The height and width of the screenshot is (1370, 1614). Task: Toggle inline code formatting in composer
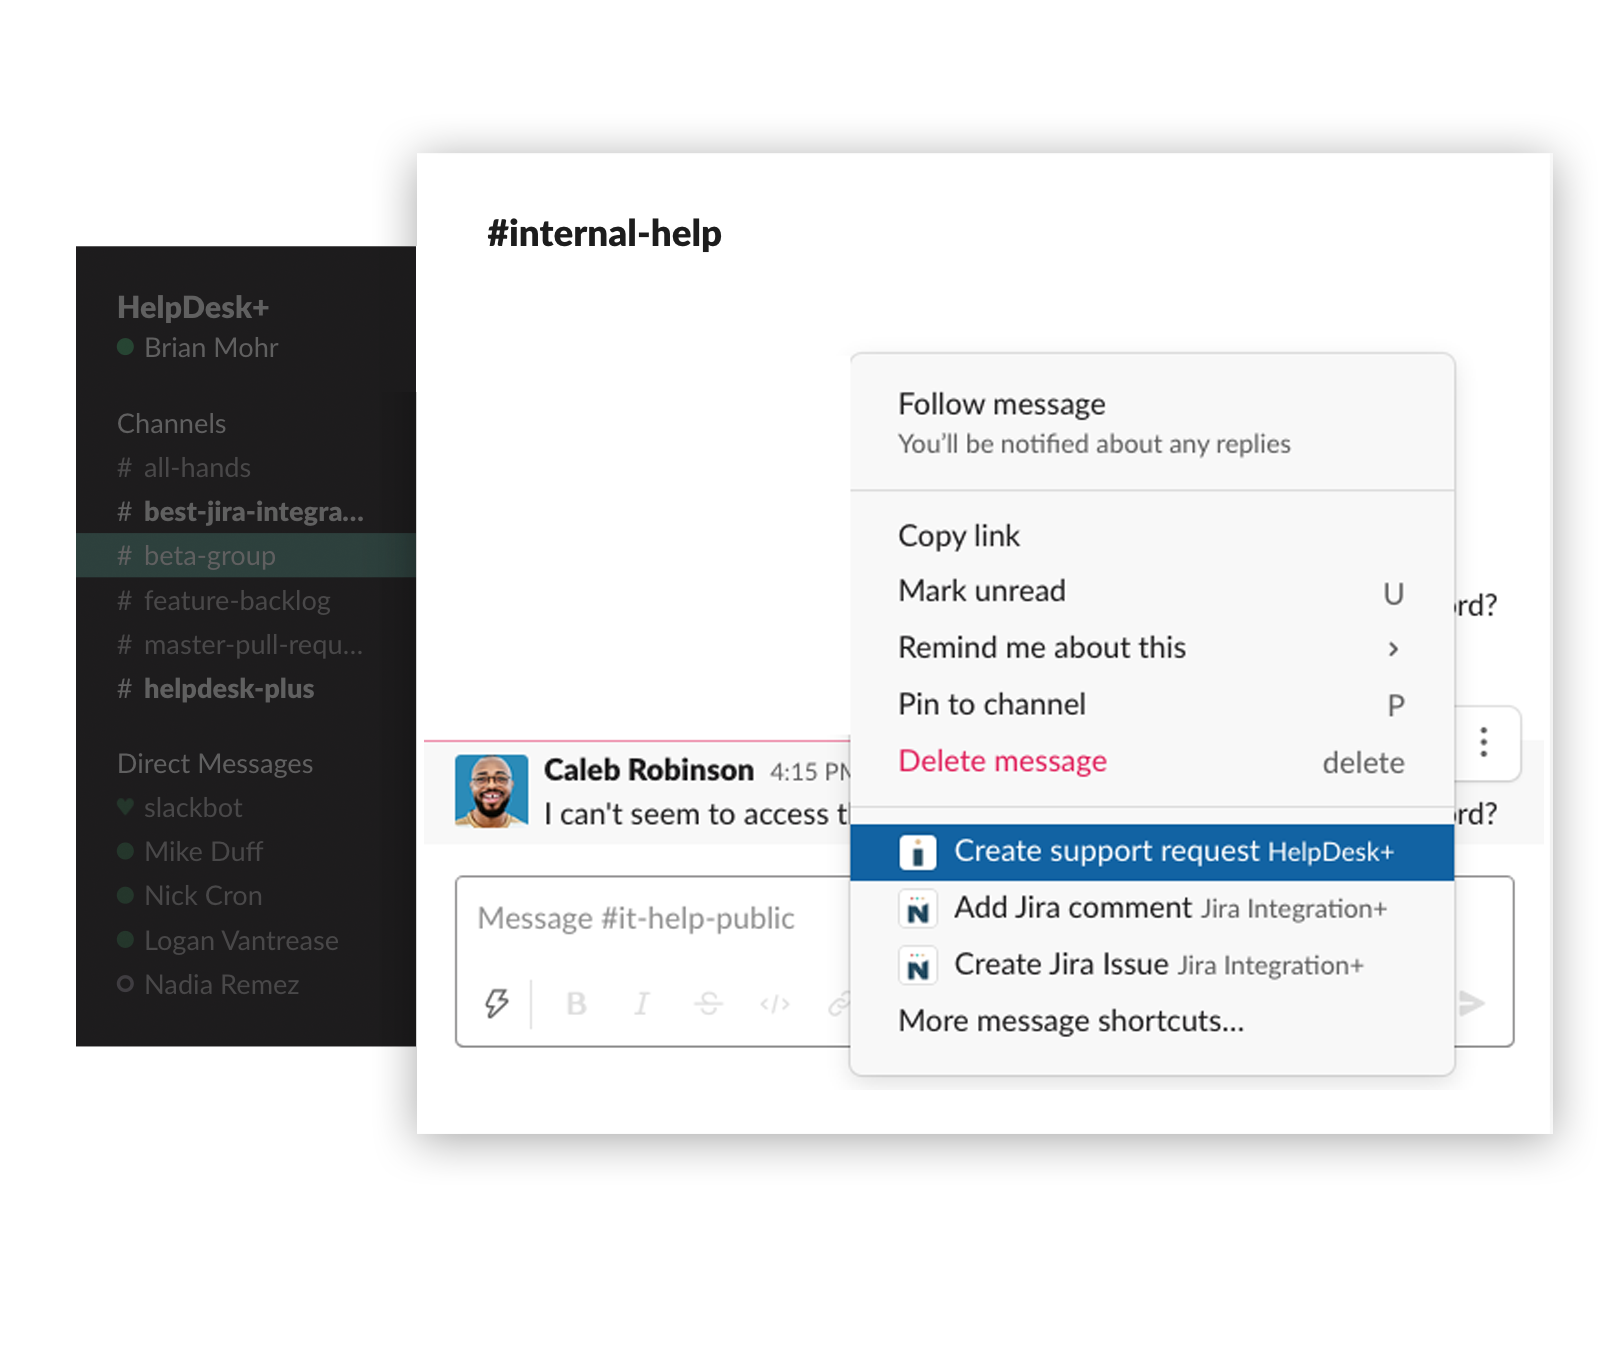775,1003
